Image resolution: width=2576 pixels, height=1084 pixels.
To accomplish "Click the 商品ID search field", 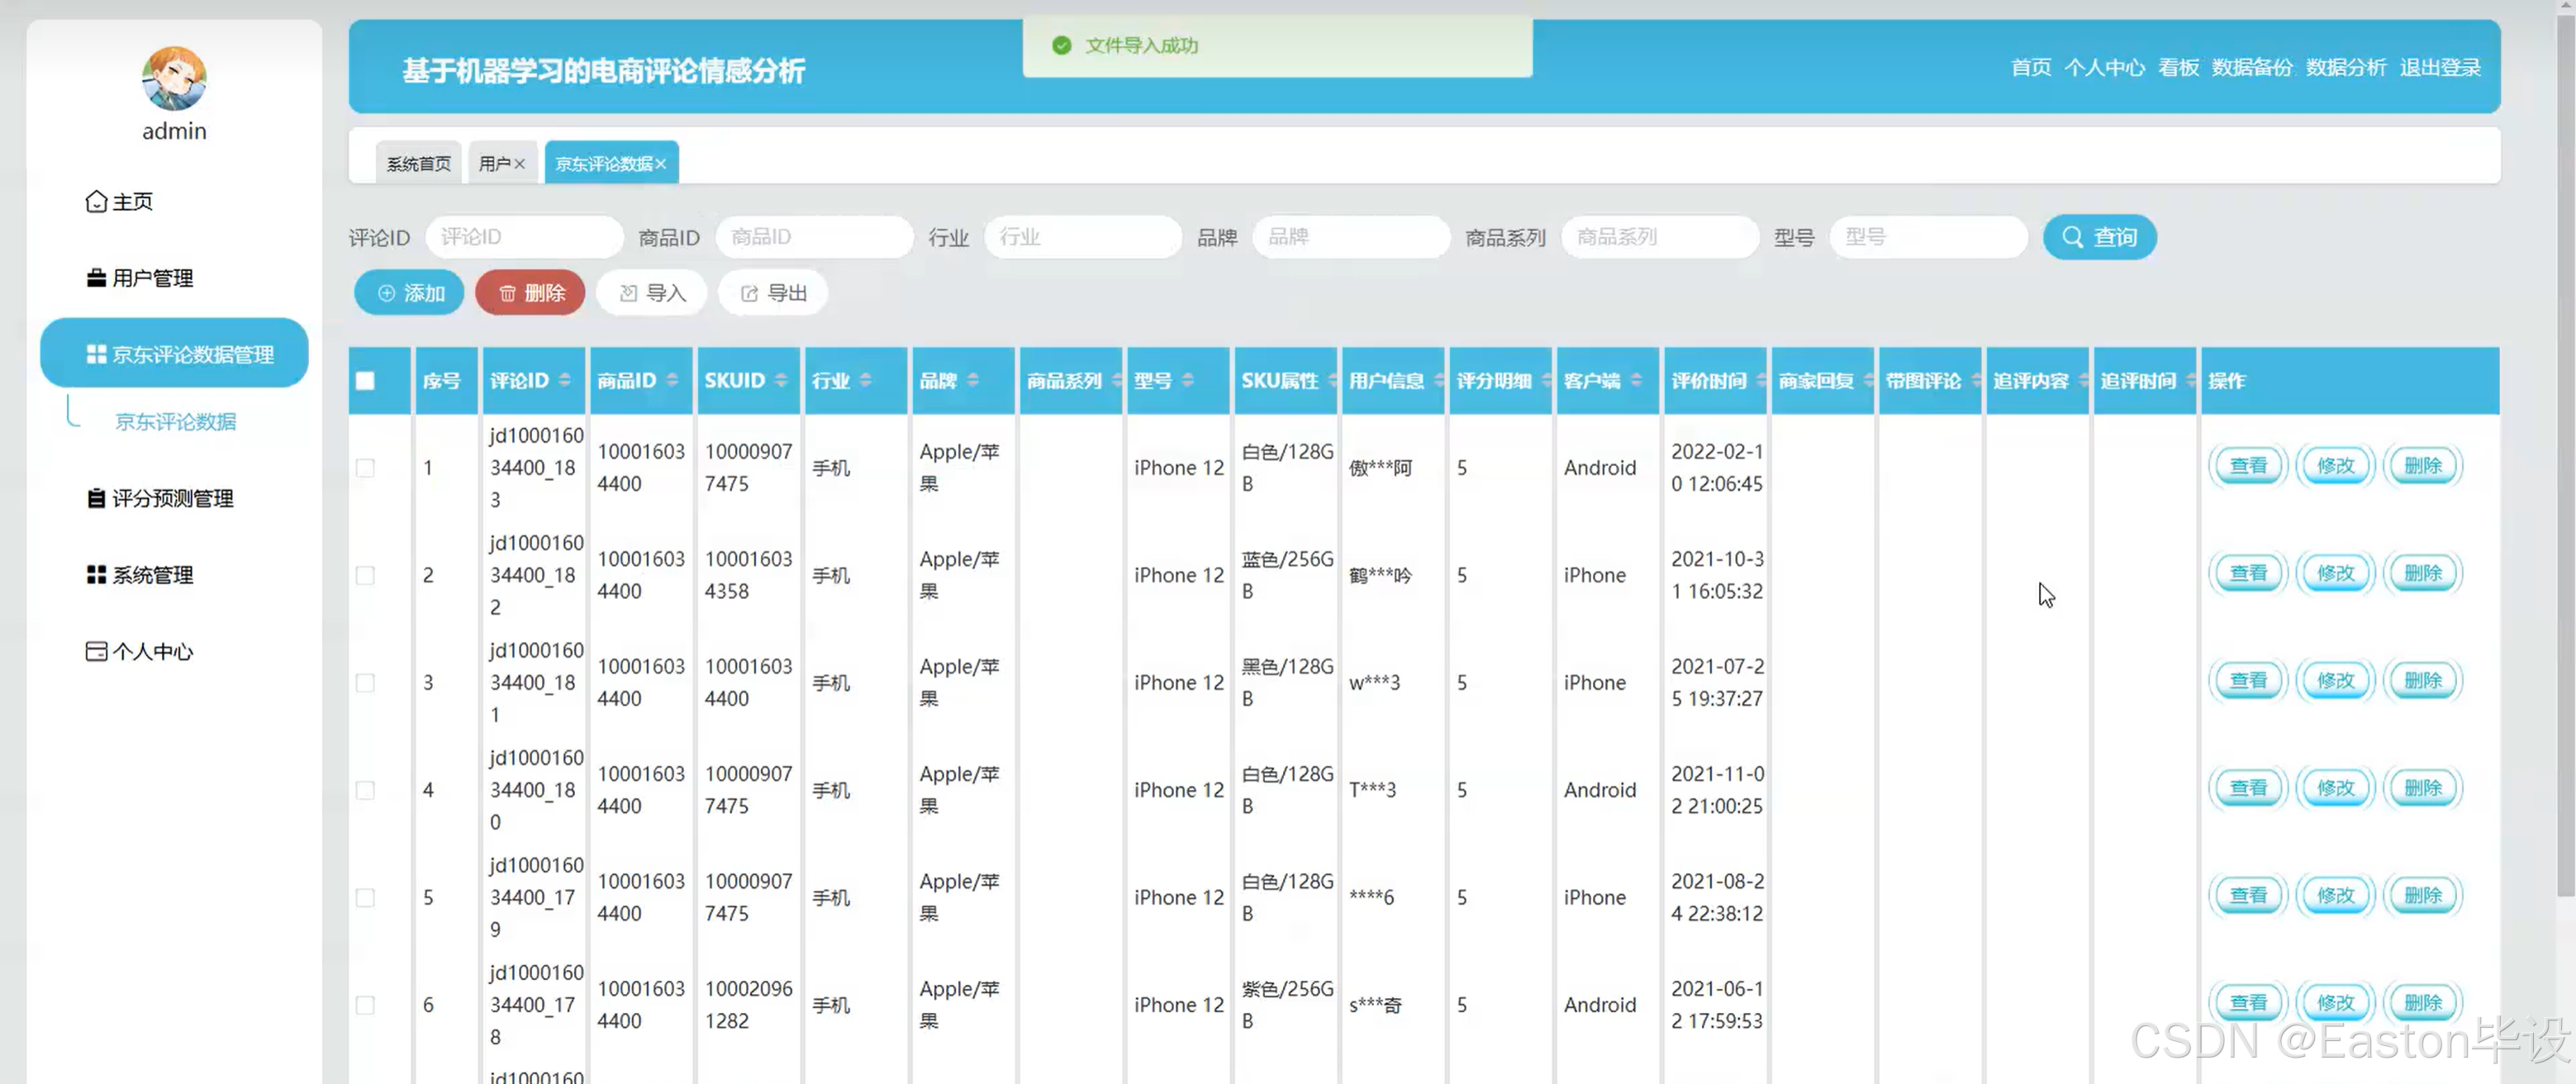I will pyautogui.click(x=814, y=237).
